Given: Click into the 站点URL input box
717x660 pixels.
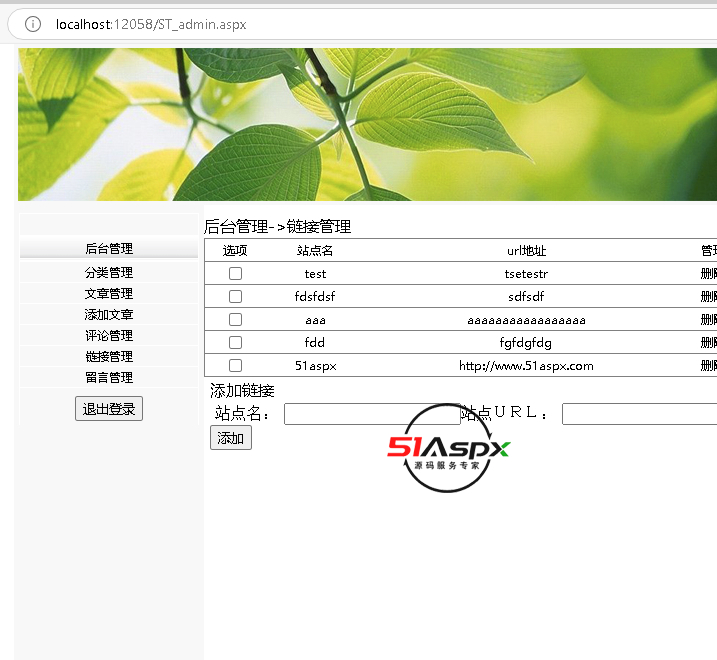Looking at the screenshot, I should tap(638, 414).
